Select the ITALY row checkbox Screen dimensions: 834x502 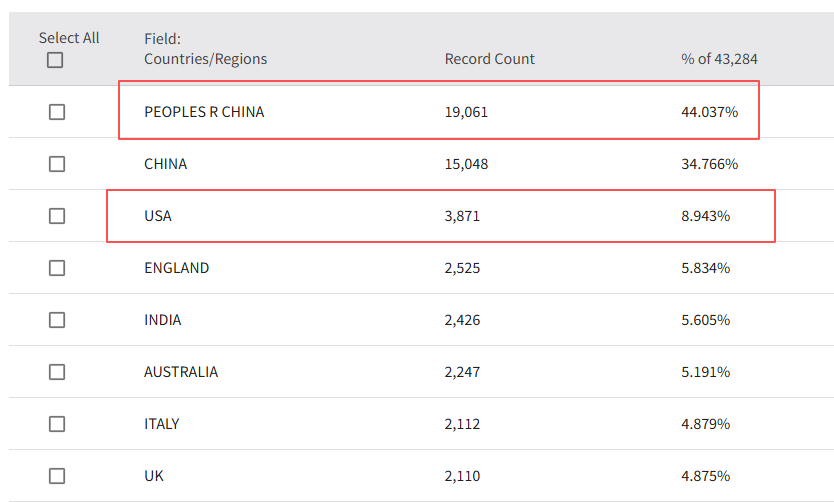[x=57, y=424]
